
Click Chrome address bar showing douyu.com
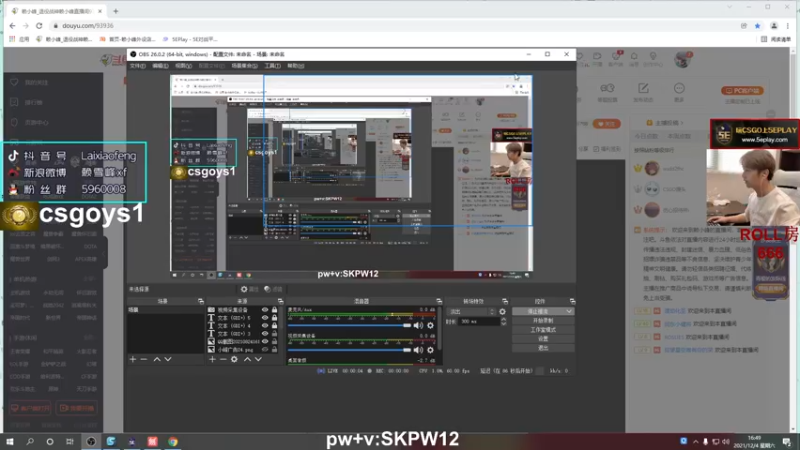(393, 26)
